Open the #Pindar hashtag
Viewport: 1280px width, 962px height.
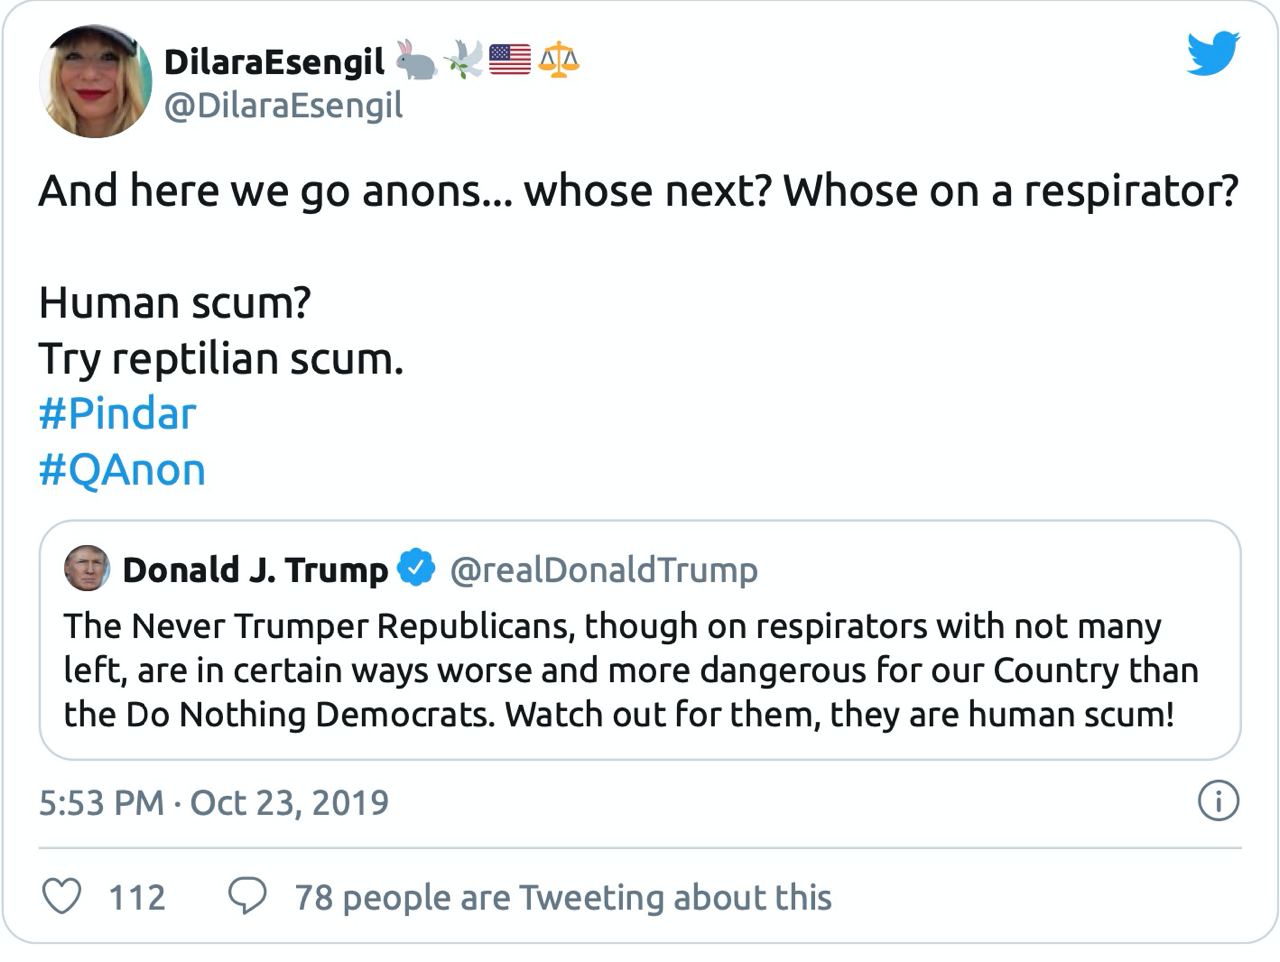(117, 414)
